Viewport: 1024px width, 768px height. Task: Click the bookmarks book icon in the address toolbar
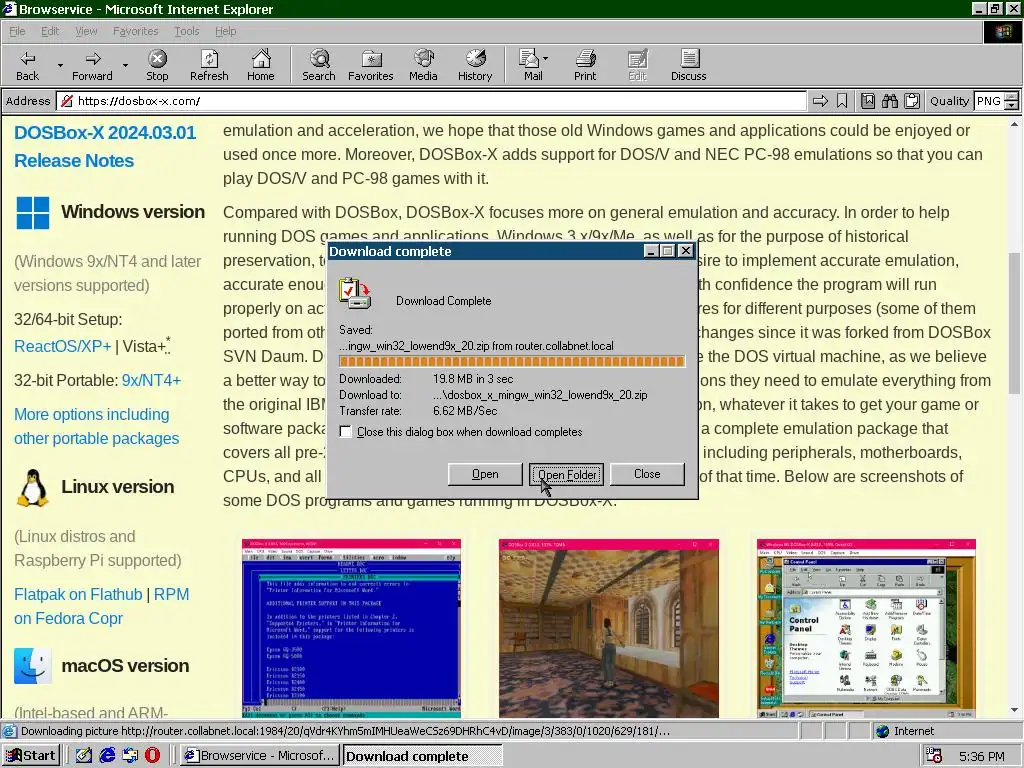[x=867, y=101]
